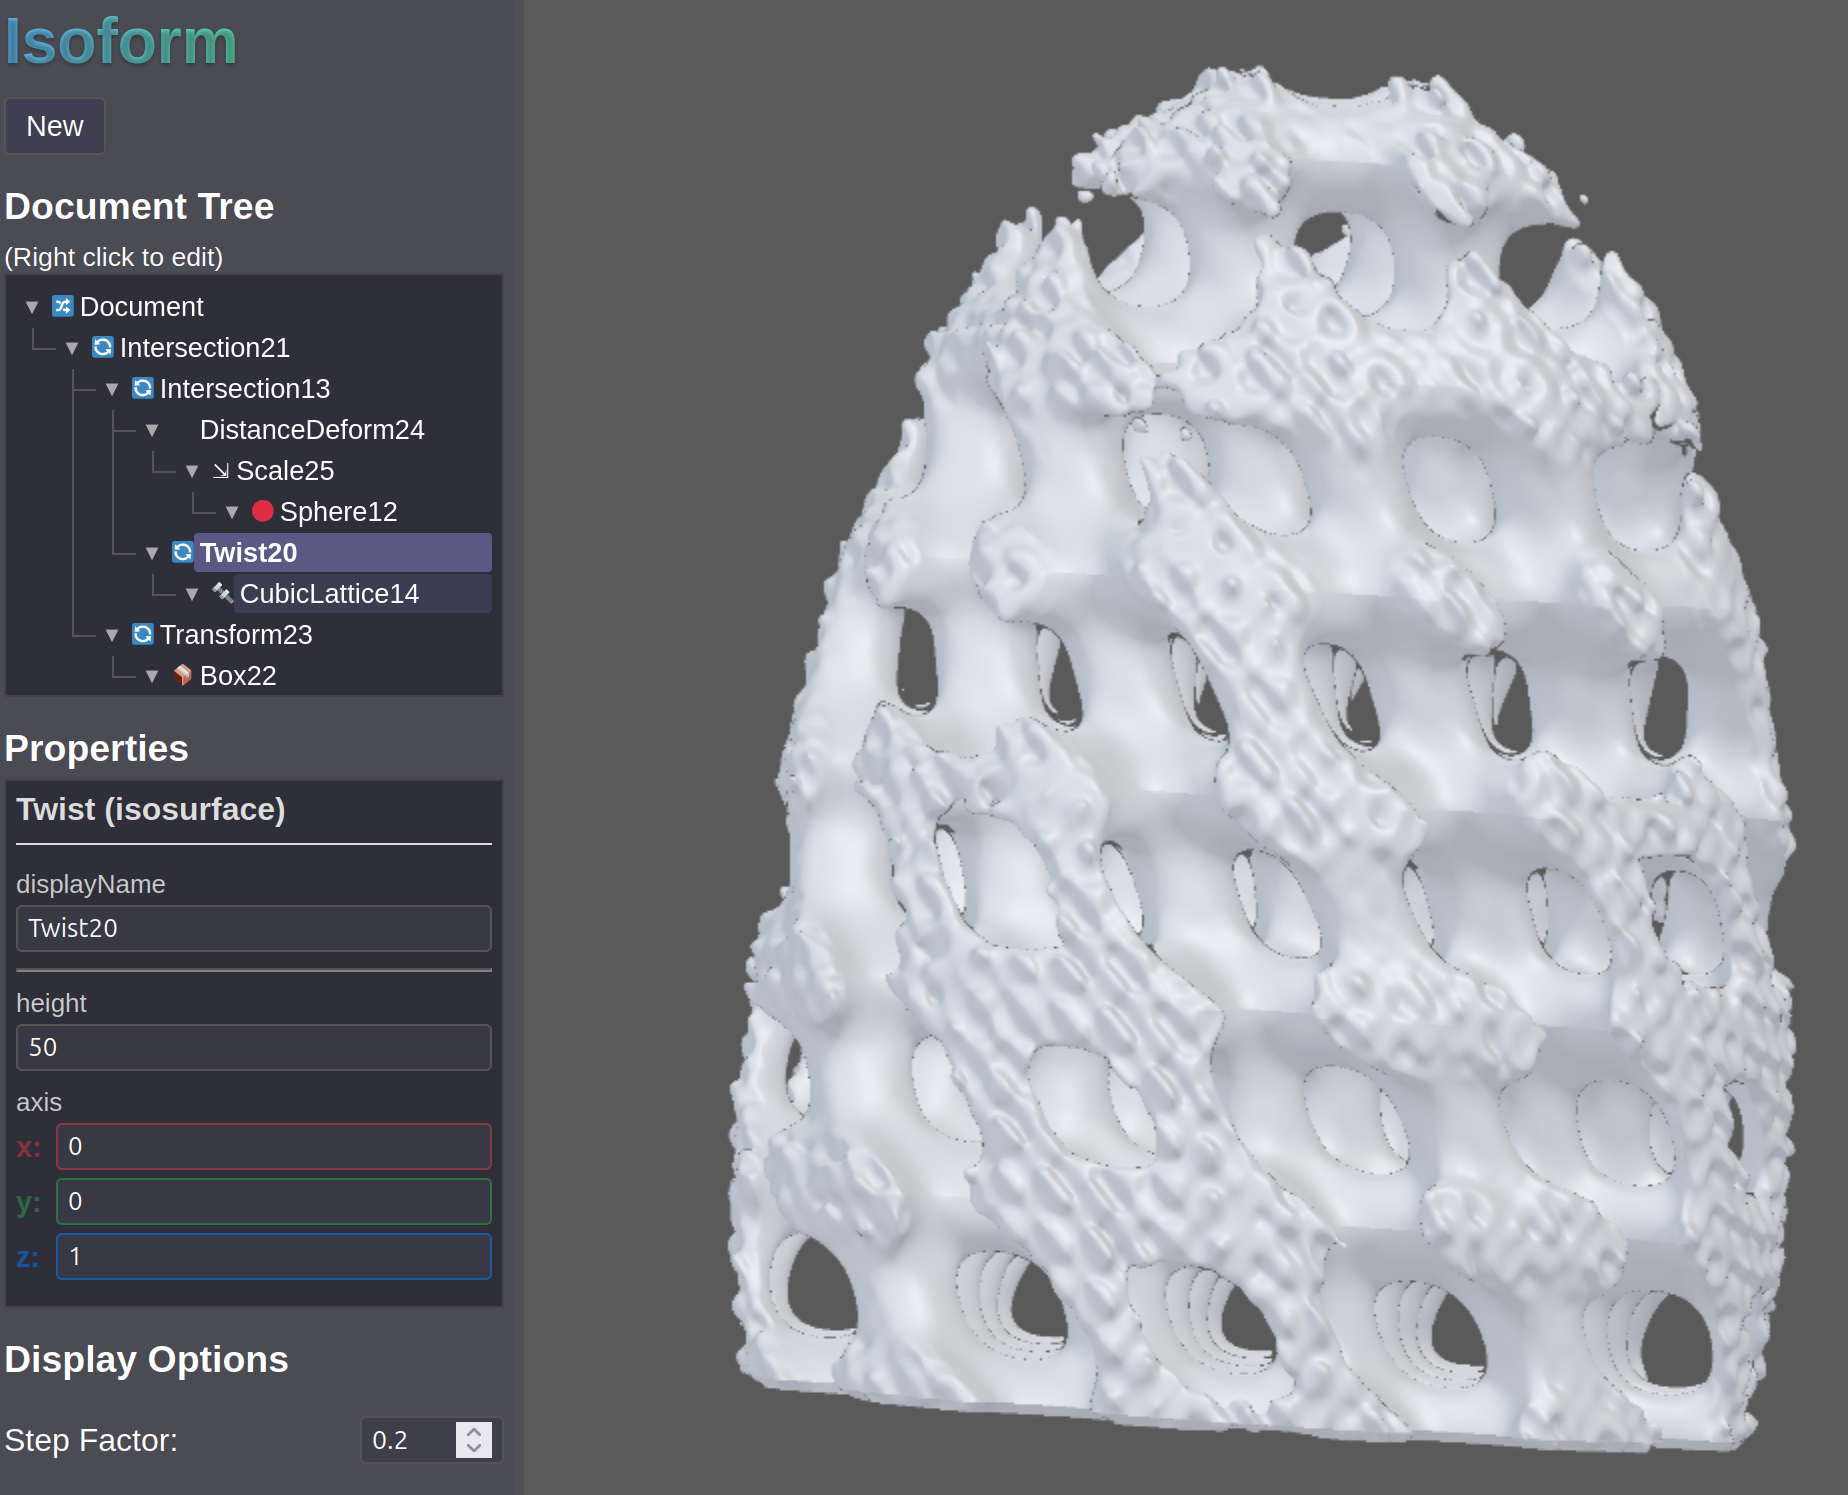
Task: Click the height input field
Action: click(254, 1047)
